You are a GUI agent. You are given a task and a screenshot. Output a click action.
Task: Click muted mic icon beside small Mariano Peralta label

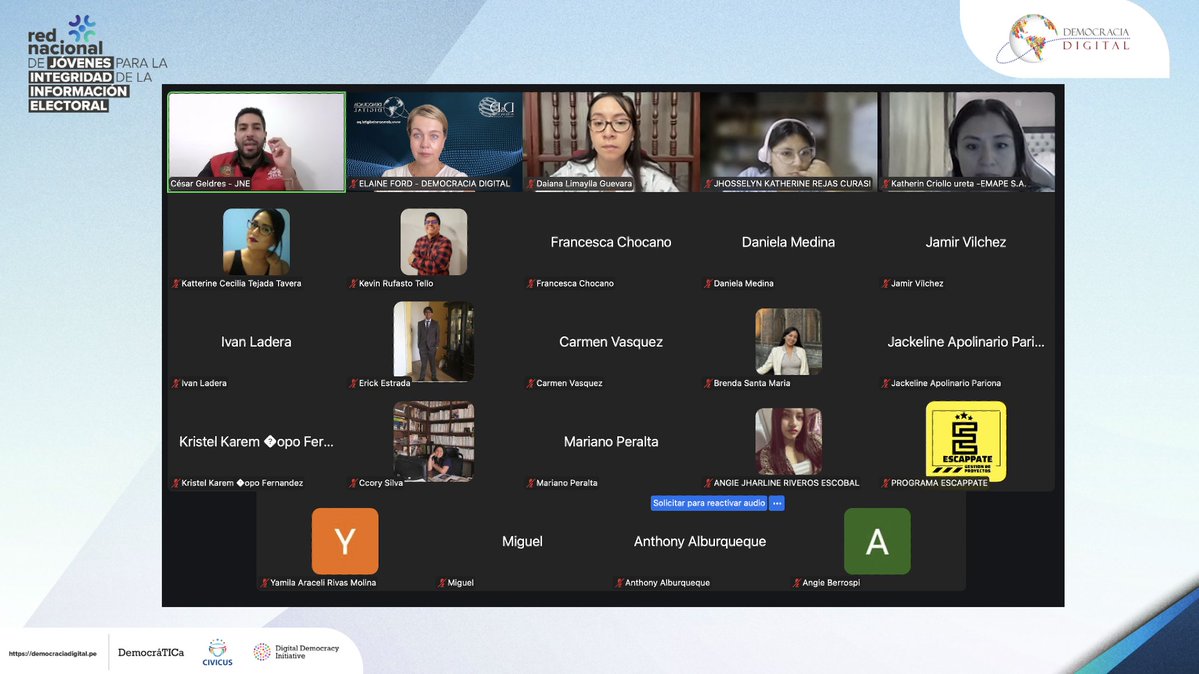coord(531,483)
